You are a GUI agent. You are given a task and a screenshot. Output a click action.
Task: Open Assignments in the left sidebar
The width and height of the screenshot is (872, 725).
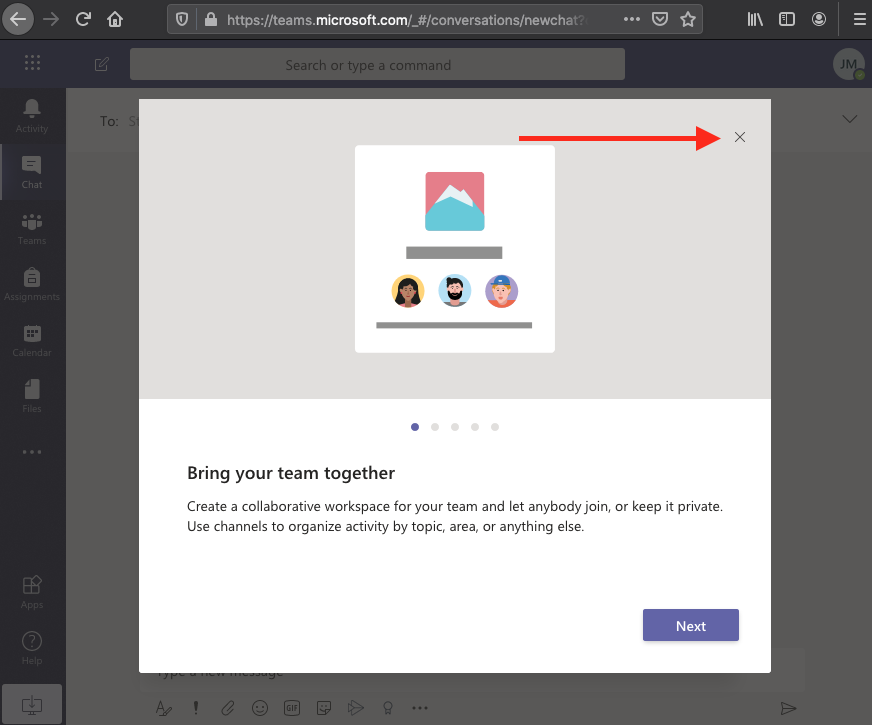32,284
